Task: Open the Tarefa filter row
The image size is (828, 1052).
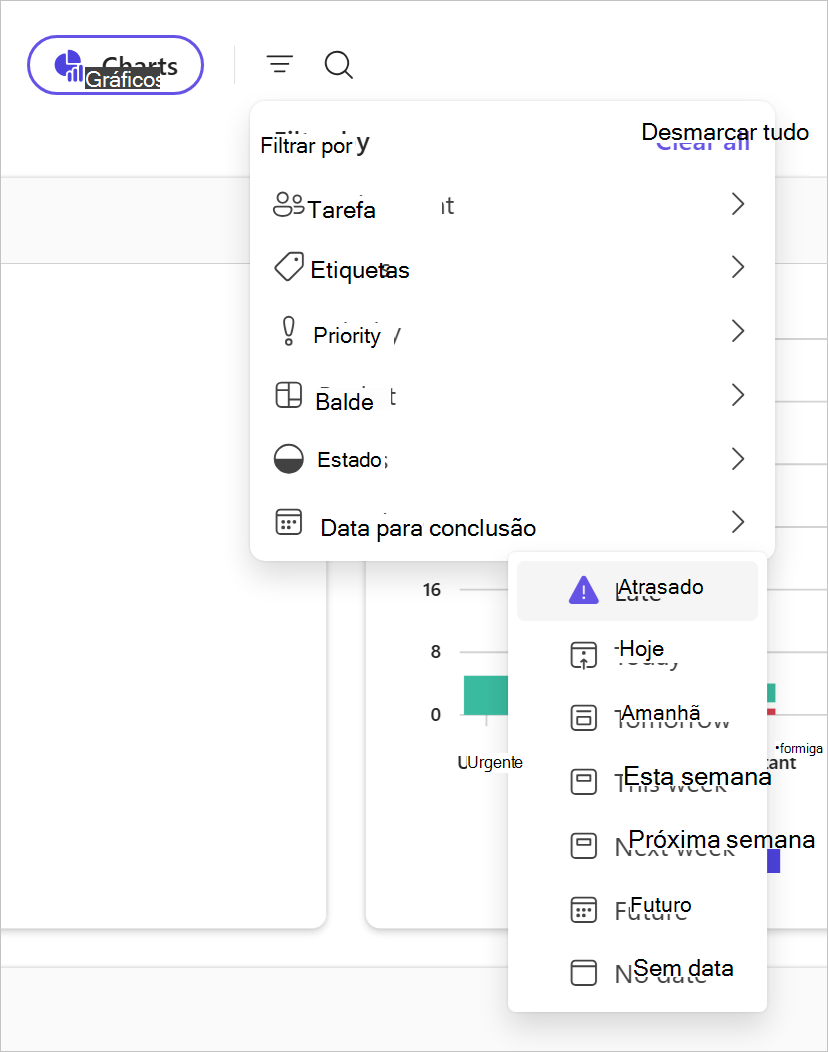Action: pyautogui.click(x=511, y=205)
